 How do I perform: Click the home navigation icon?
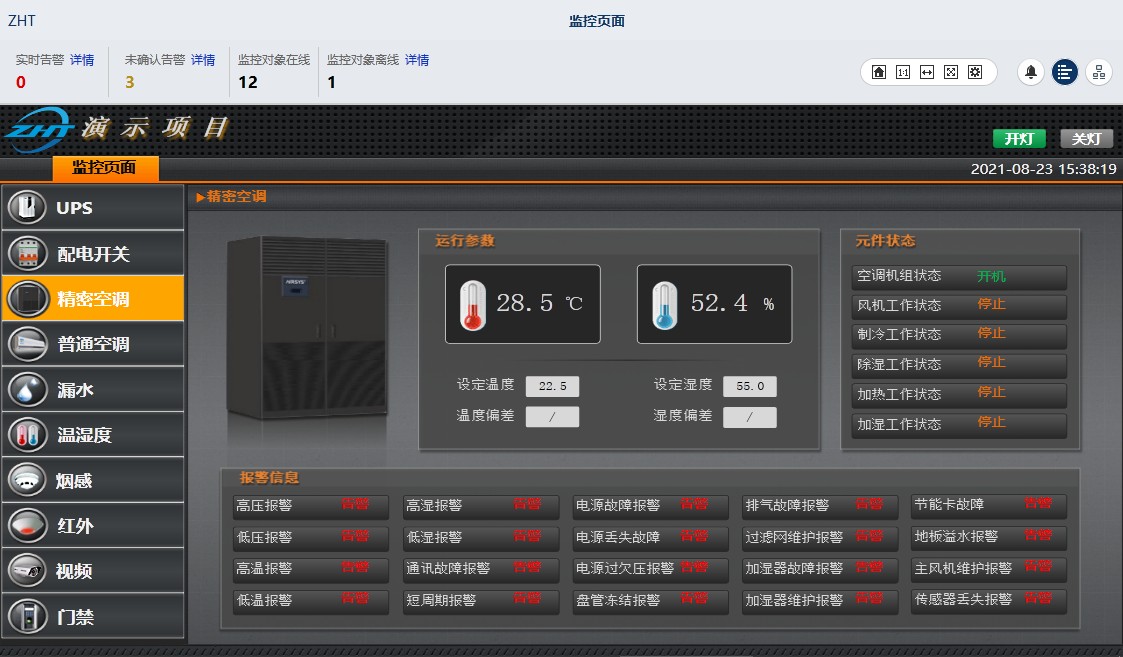880,72
